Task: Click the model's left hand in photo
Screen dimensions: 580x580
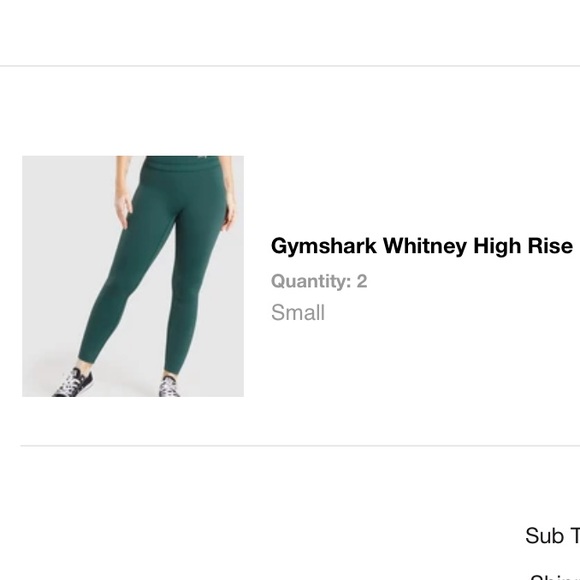Action: pos(124,209)
